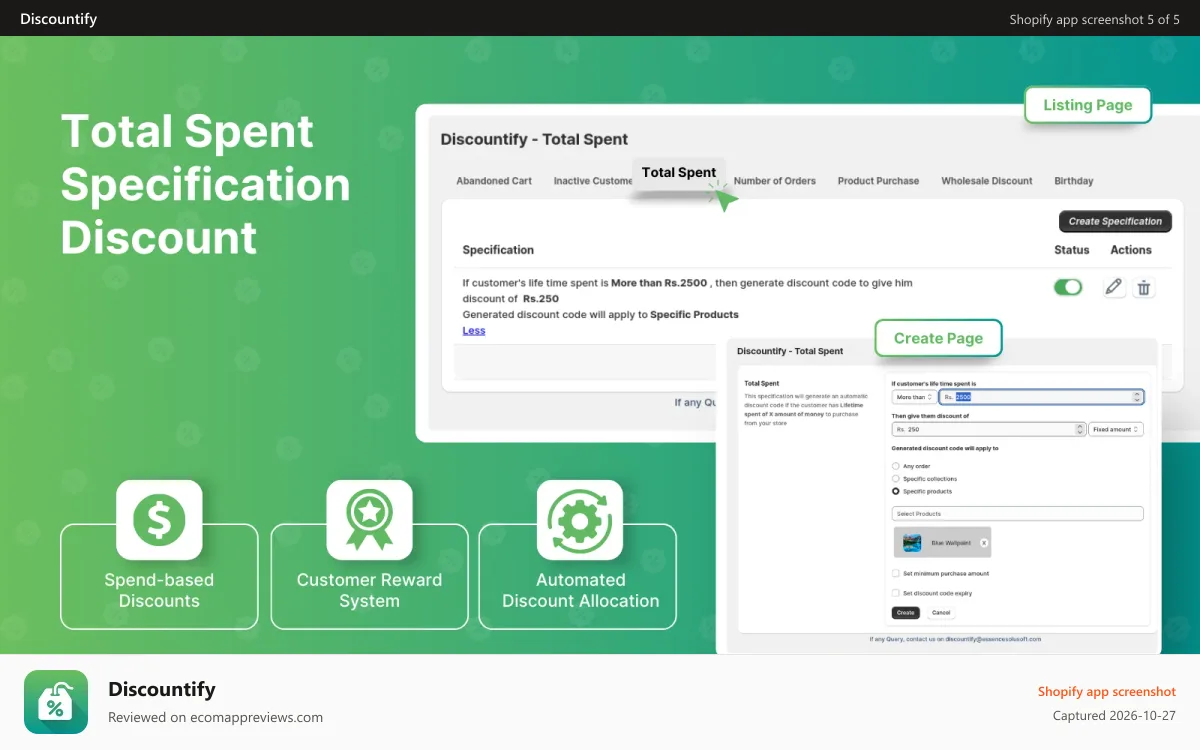Viewport: 1200px width, 750px height.
Task: Select the Total Spent tab
Action: (x=679, y=172)
